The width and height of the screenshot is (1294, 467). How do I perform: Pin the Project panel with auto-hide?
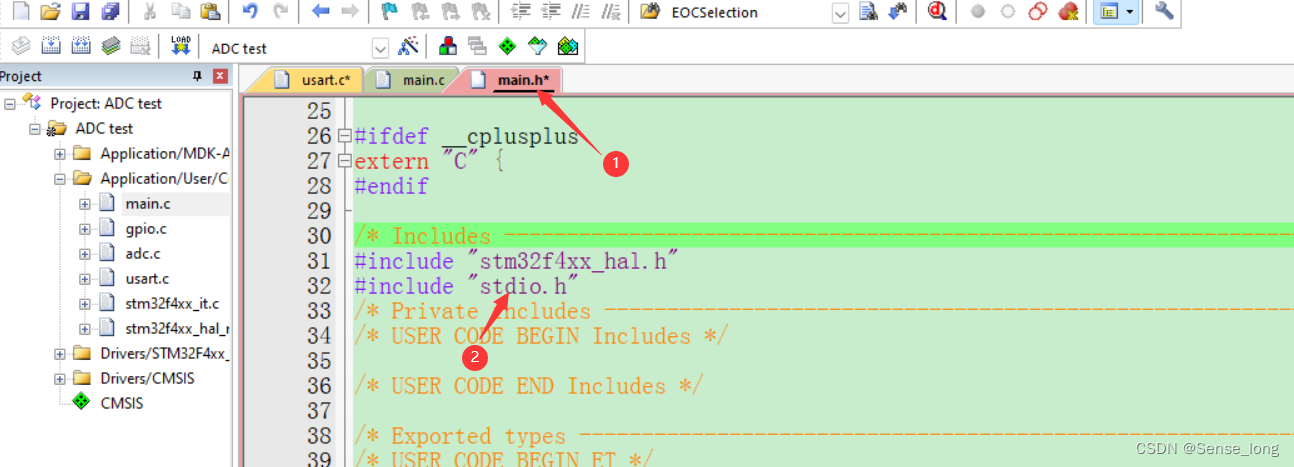pos(197,77)
